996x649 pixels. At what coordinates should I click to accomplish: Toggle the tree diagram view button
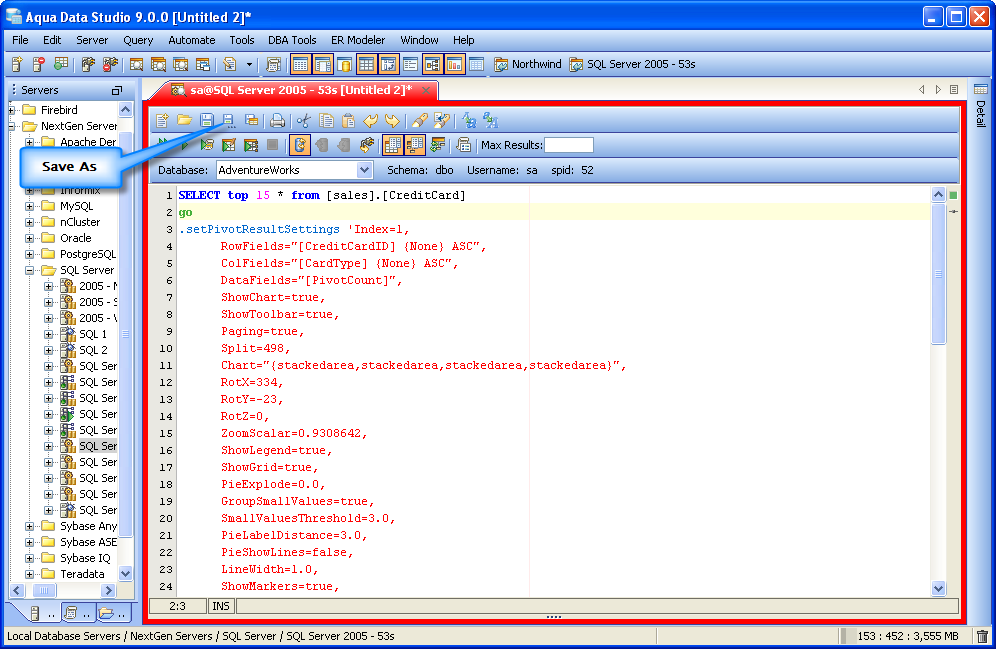point(433,64)
